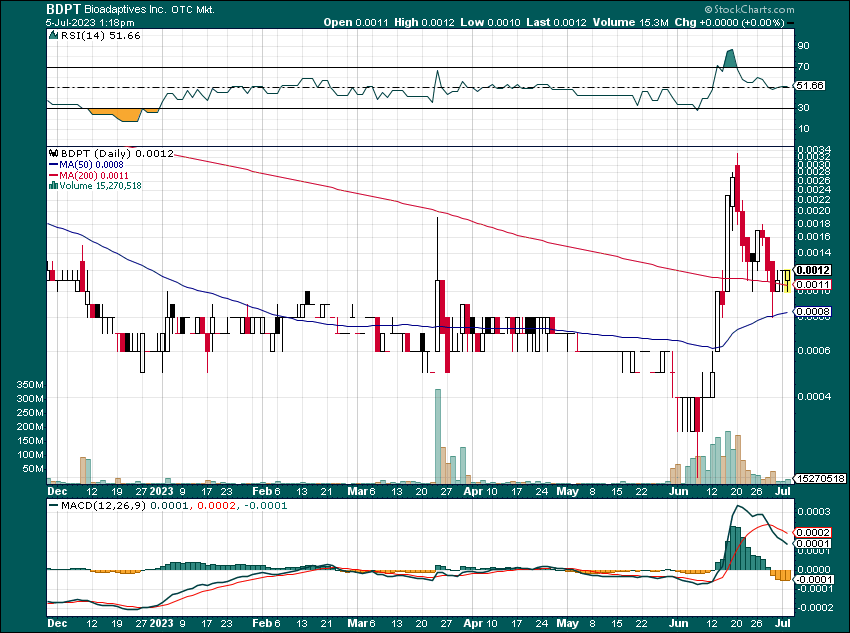Image resolution: width=850 pixels, height=633 pixels.
Task: Click the 'High 0.0012' header value
Action: [x=424, y=23]
